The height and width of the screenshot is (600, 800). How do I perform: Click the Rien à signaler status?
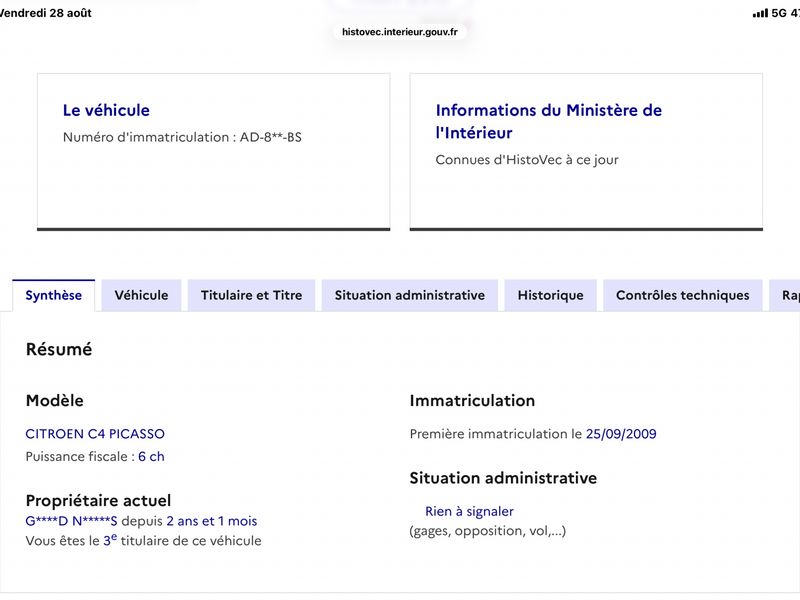pos(469,511)
